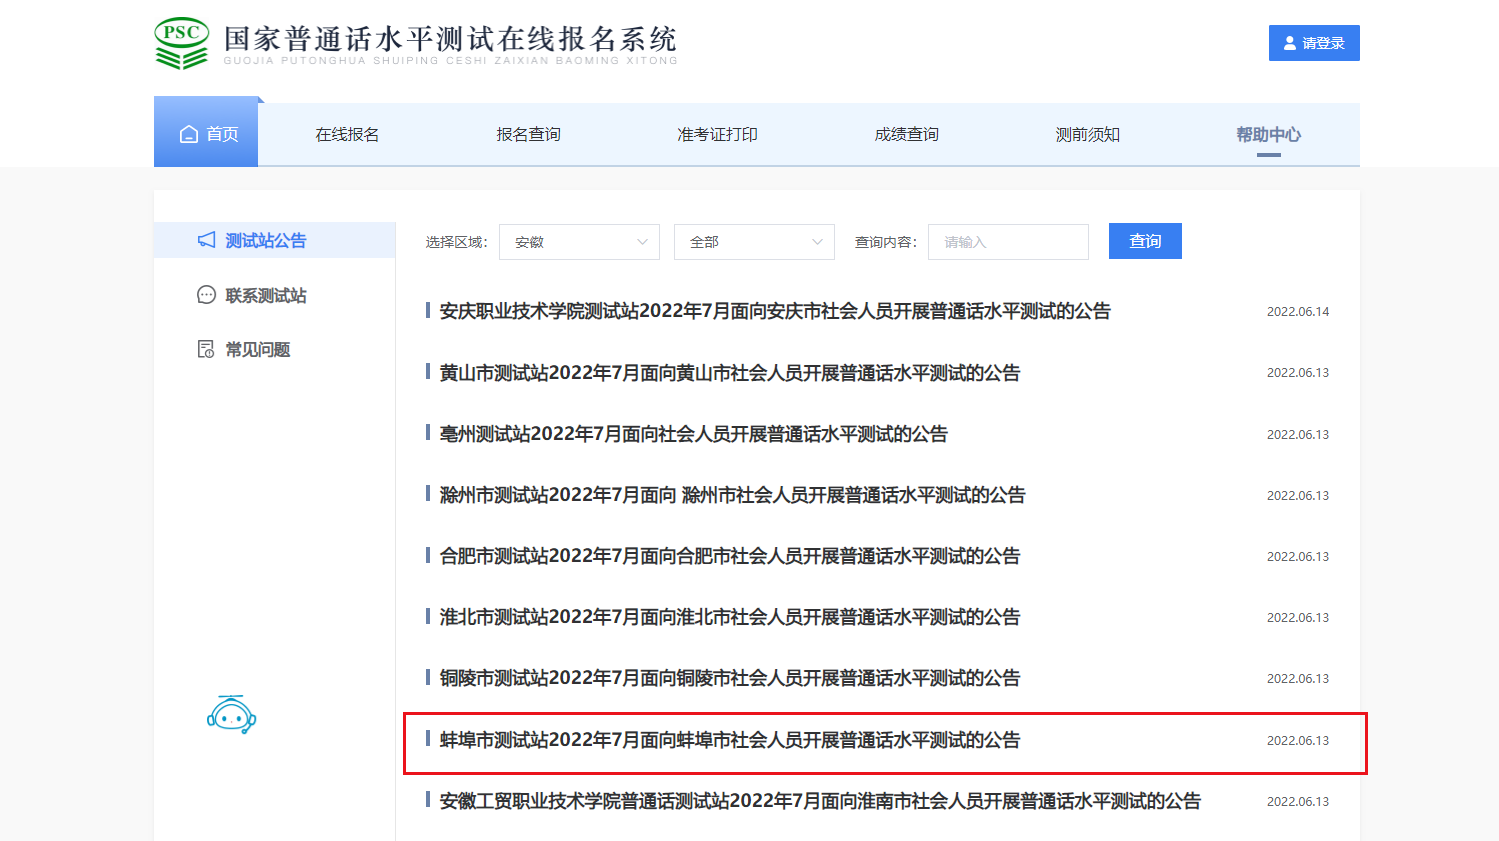The image size is (1499, 841).
Task: View the 合肥市测试站 July announcement
Action: click(730, 556)
